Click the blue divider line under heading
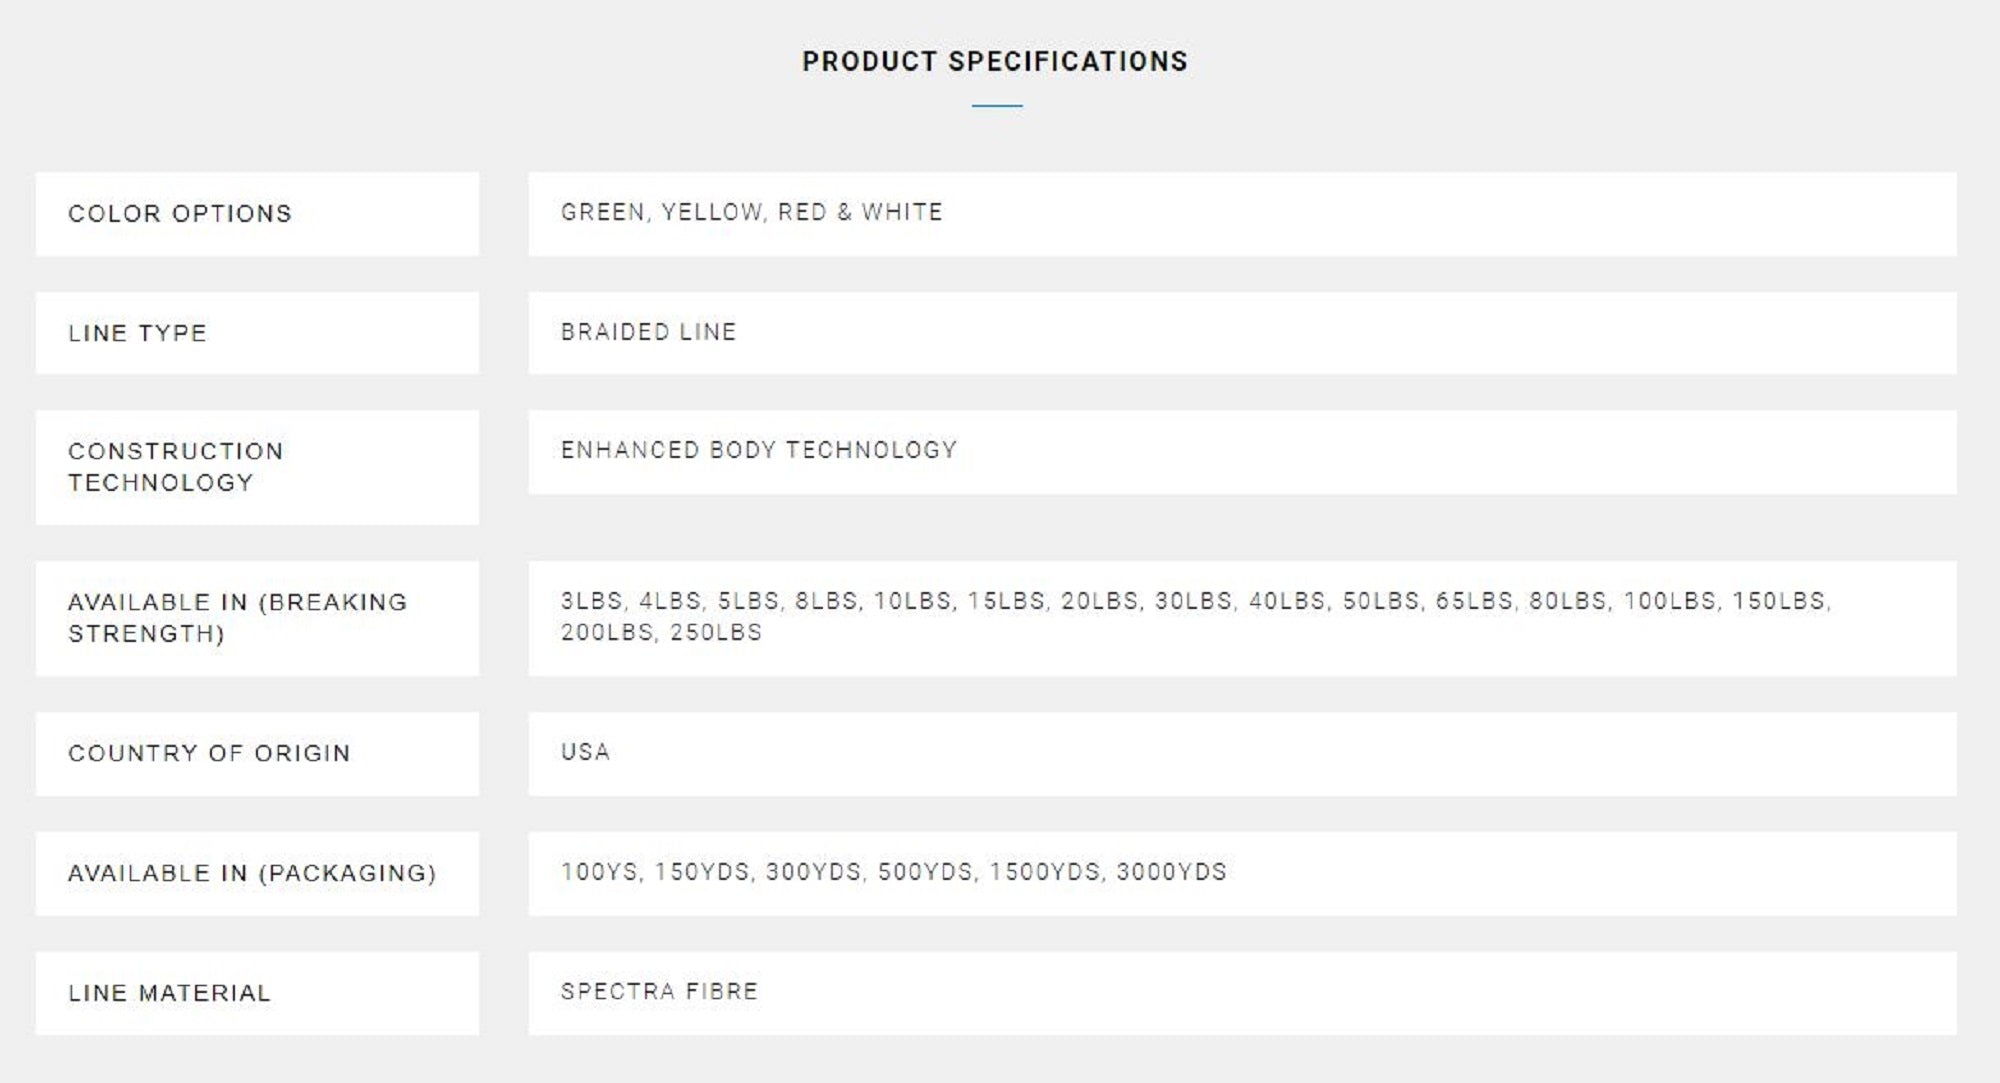The width and height of the screenshot is (2000, 1083). coord(997,105)
